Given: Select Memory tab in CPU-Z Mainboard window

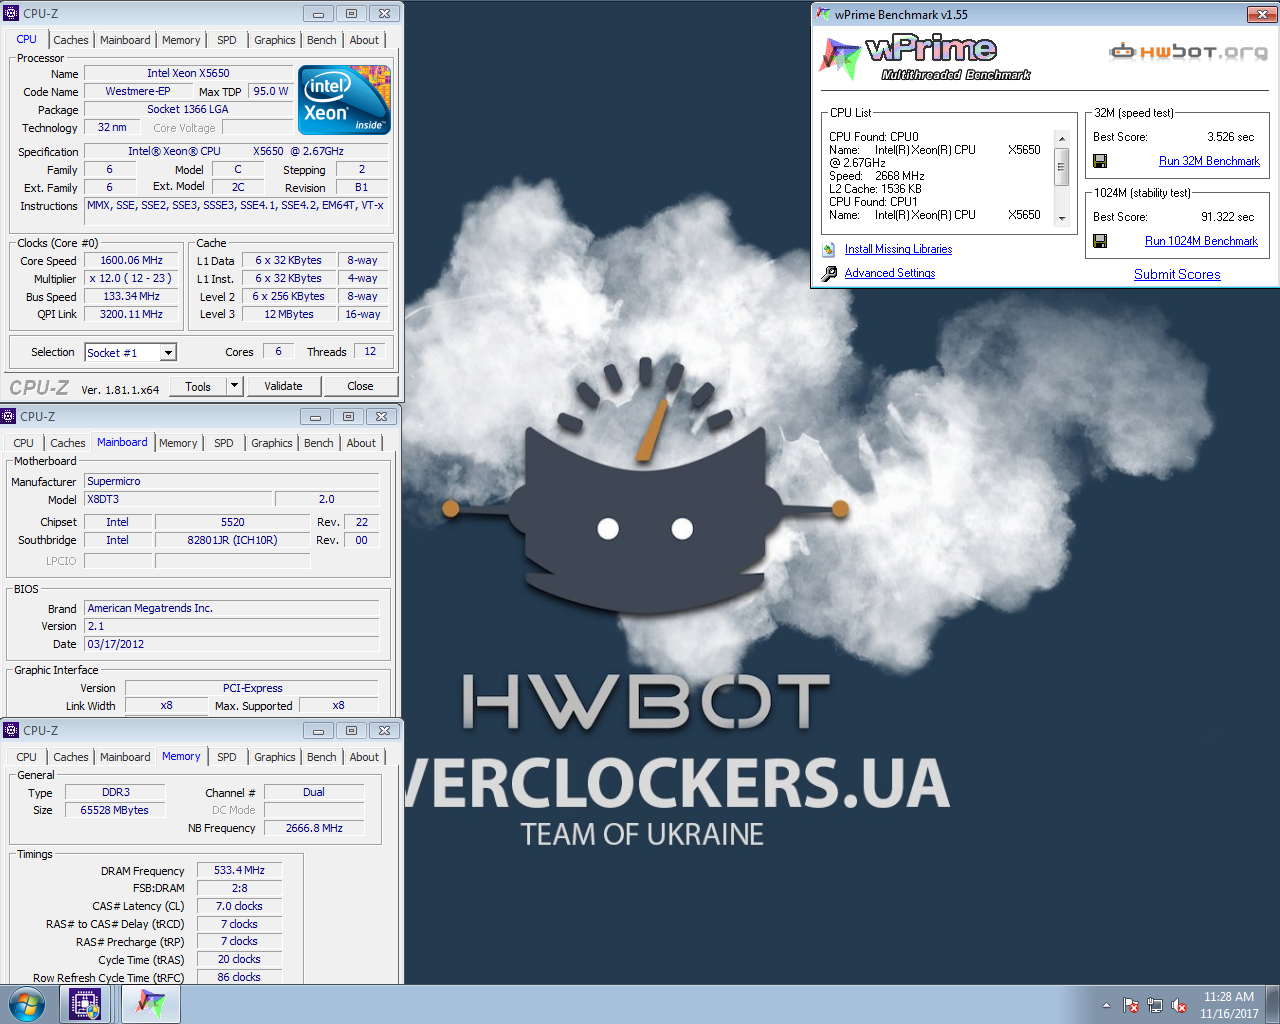Looking at the screenshot, I should tap(178, 443).
